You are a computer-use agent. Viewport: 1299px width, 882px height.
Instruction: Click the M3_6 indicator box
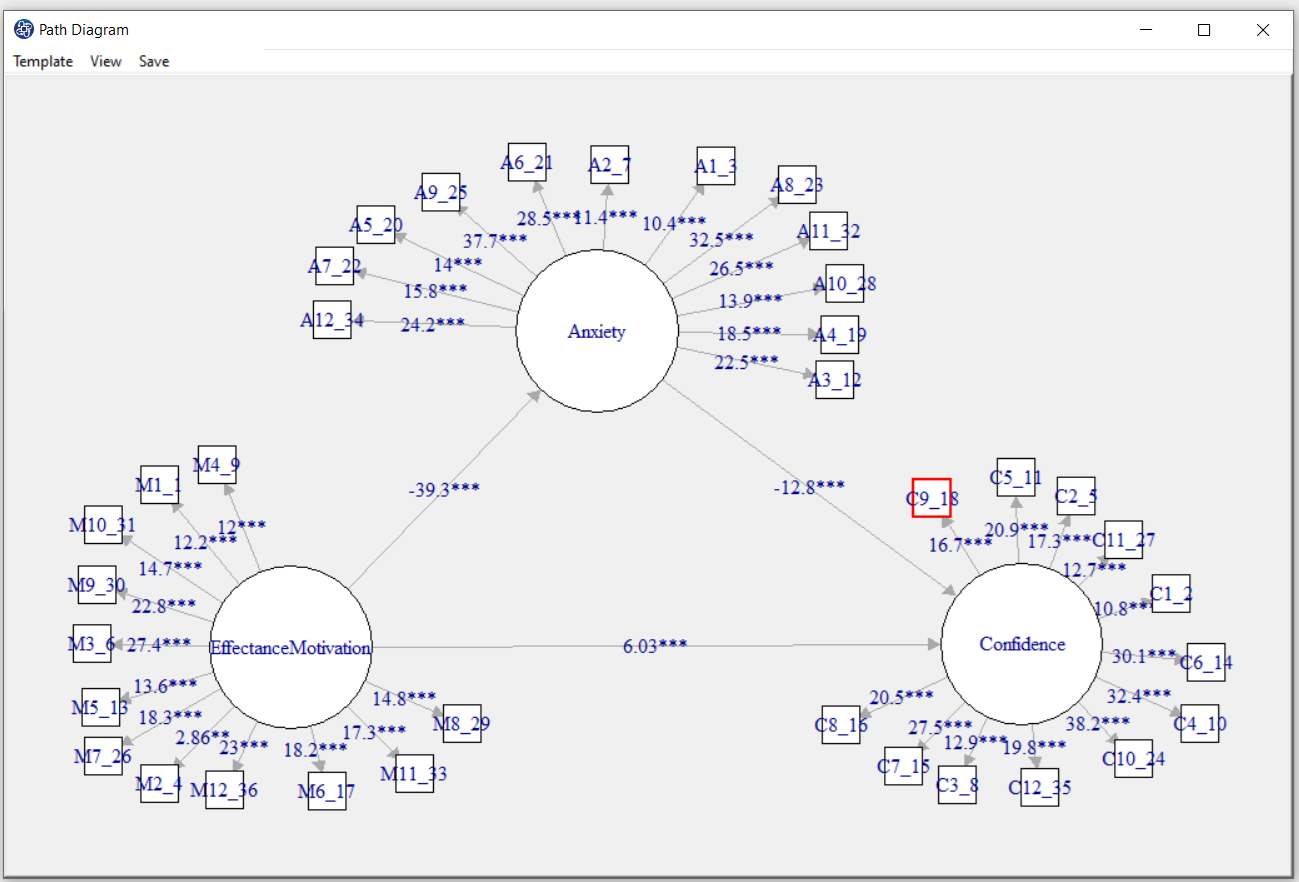pos(91,644)
